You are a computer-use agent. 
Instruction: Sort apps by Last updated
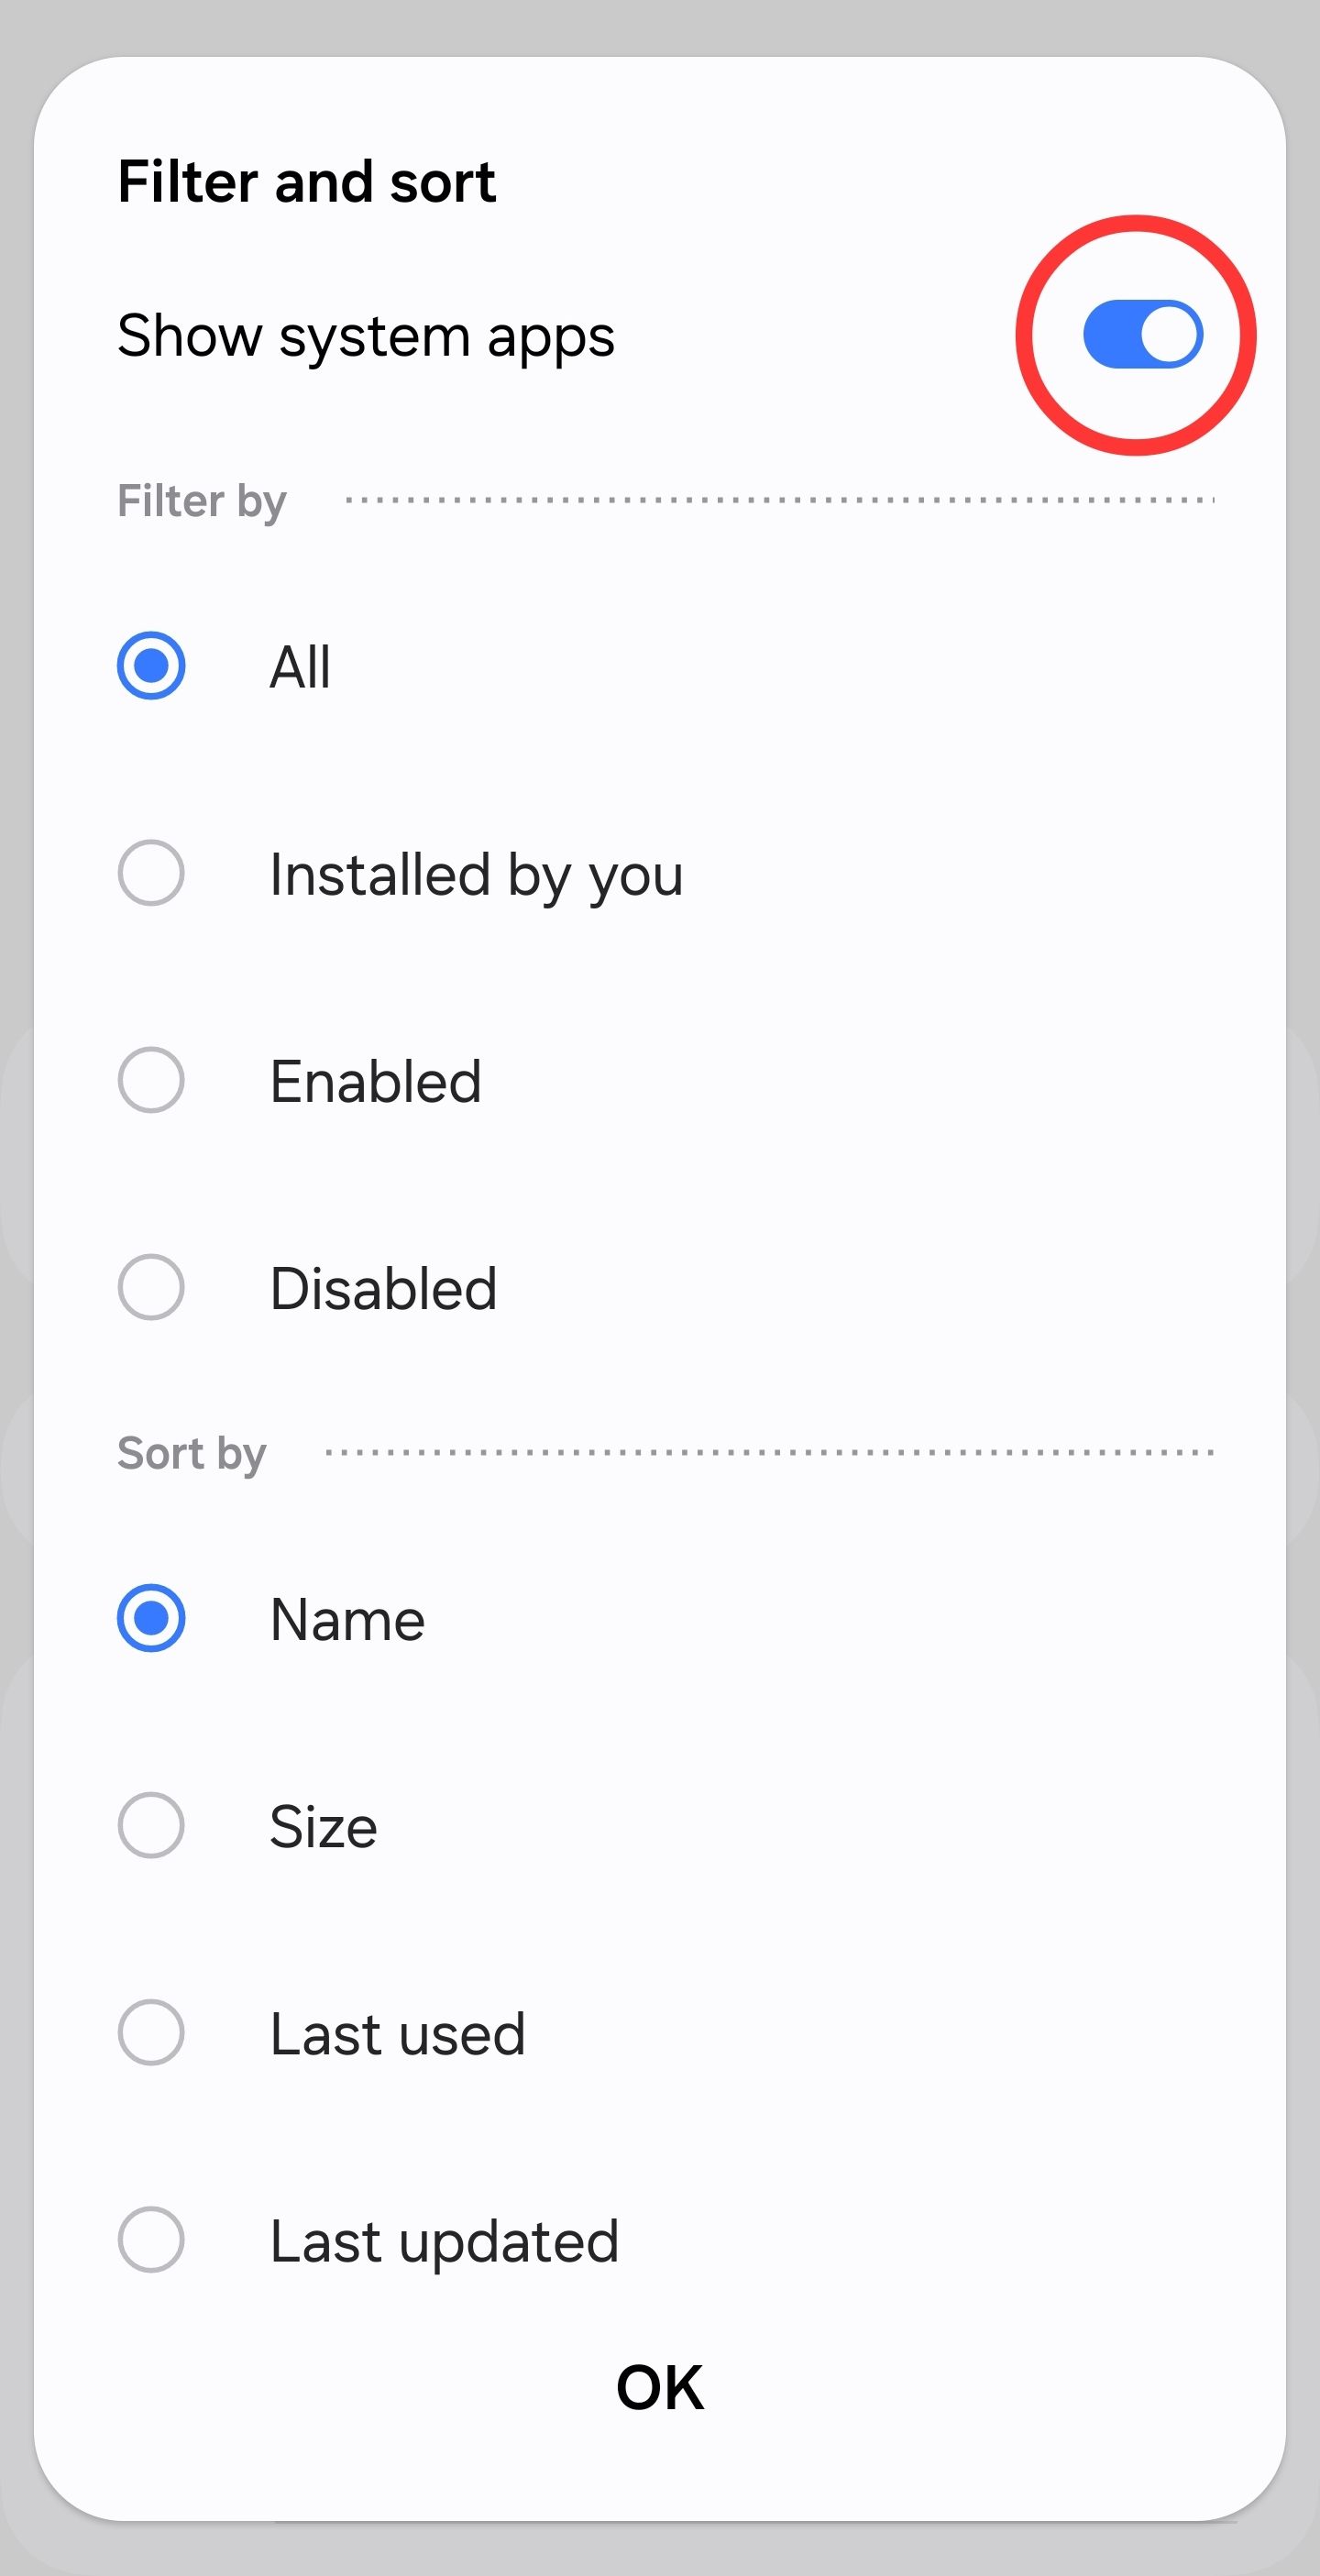443,2240
